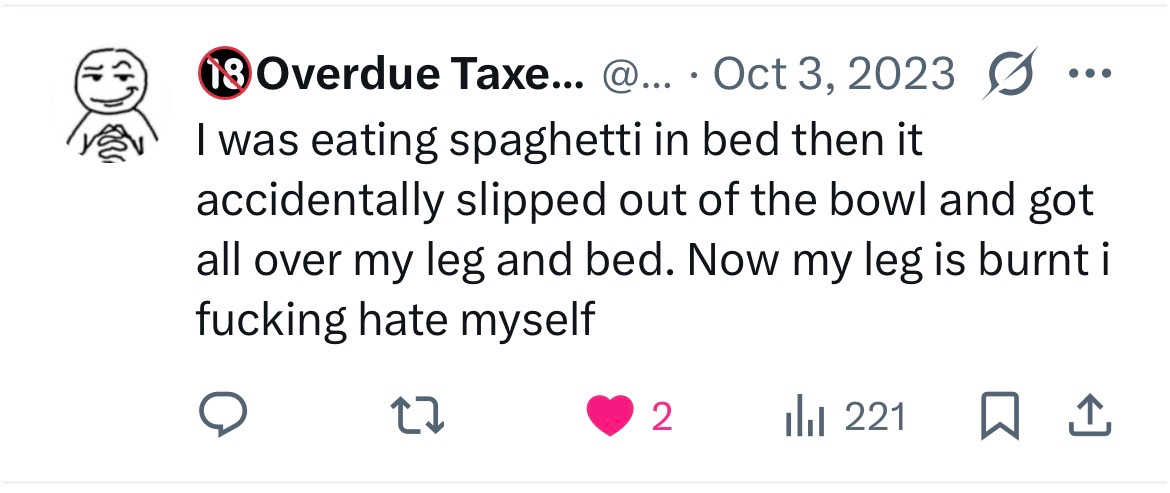This screenshot has height=493, width=1170.
Task: Click the "I was eating spaghetti" text line
Action: point(559,141)
